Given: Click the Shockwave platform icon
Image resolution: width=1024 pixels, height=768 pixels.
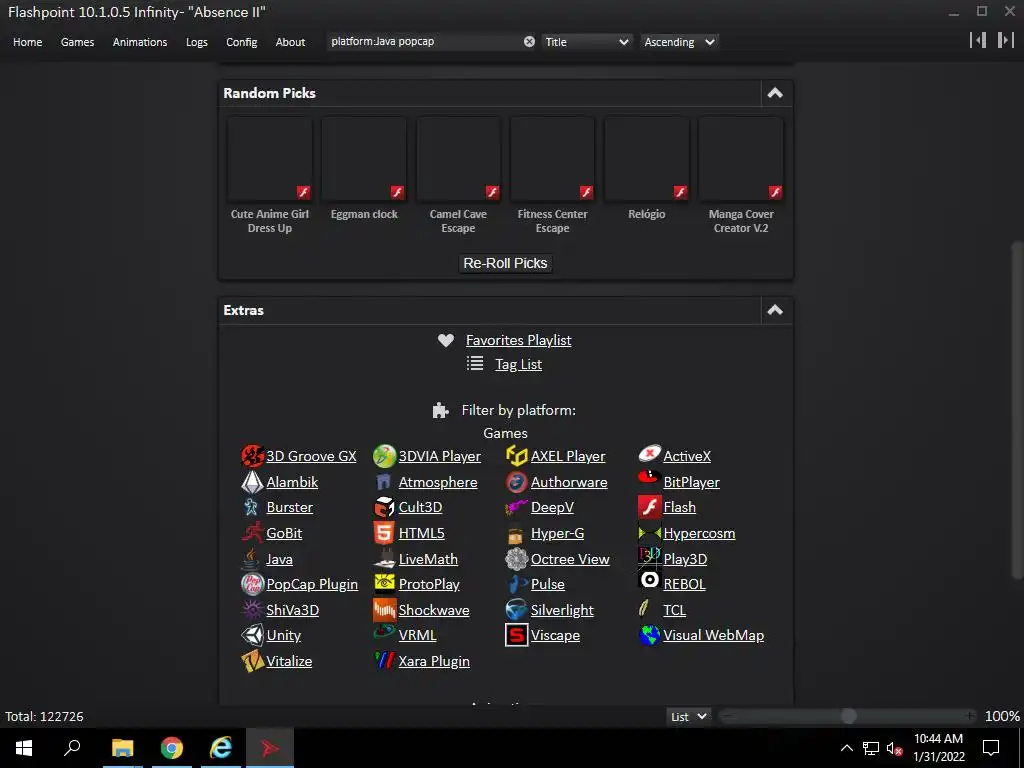Looking at the screenshot, I should click(384, 610).
